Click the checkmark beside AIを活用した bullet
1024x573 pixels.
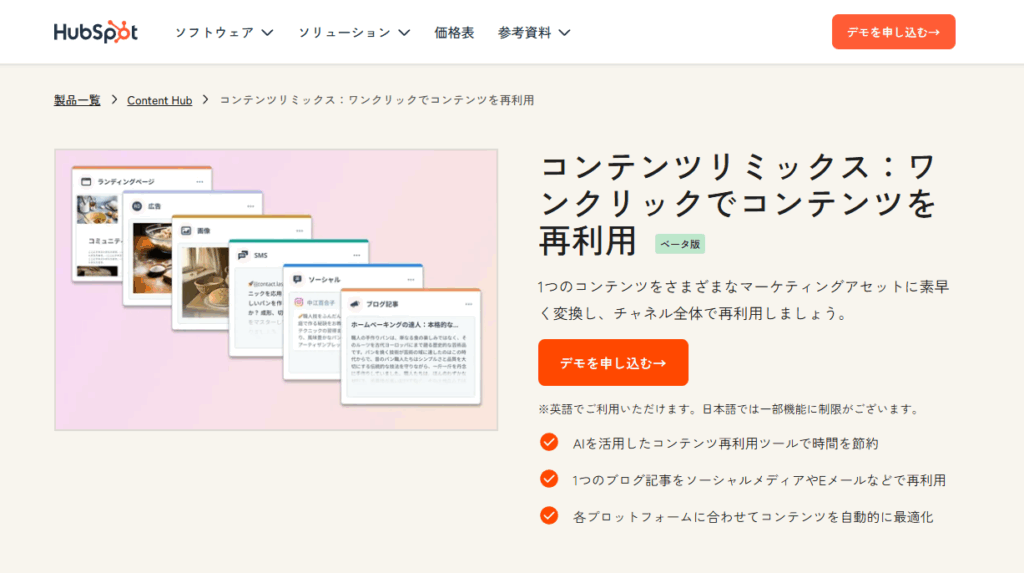549,442
